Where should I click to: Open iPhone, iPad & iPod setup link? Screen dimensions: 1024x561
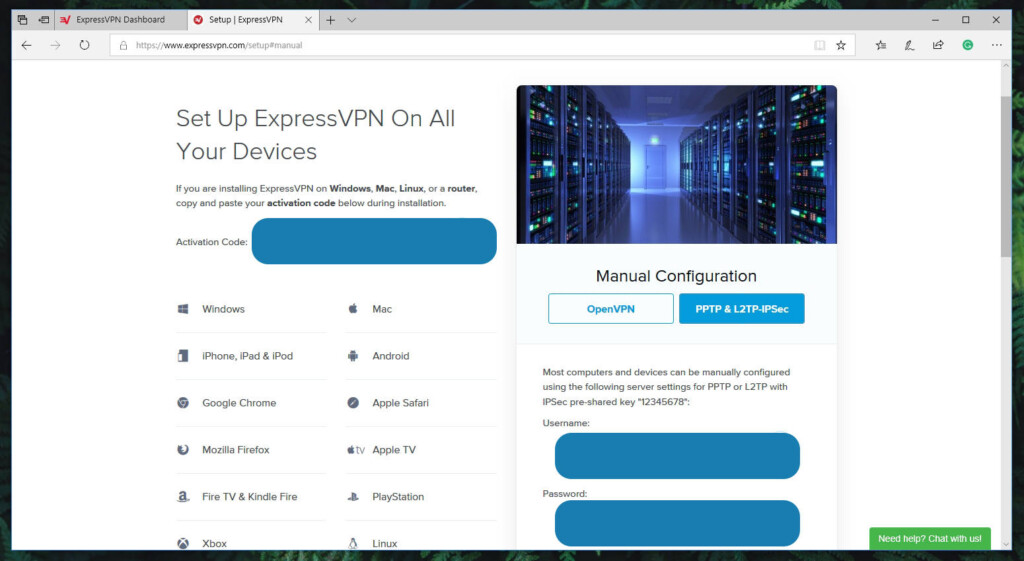point(248,356)
